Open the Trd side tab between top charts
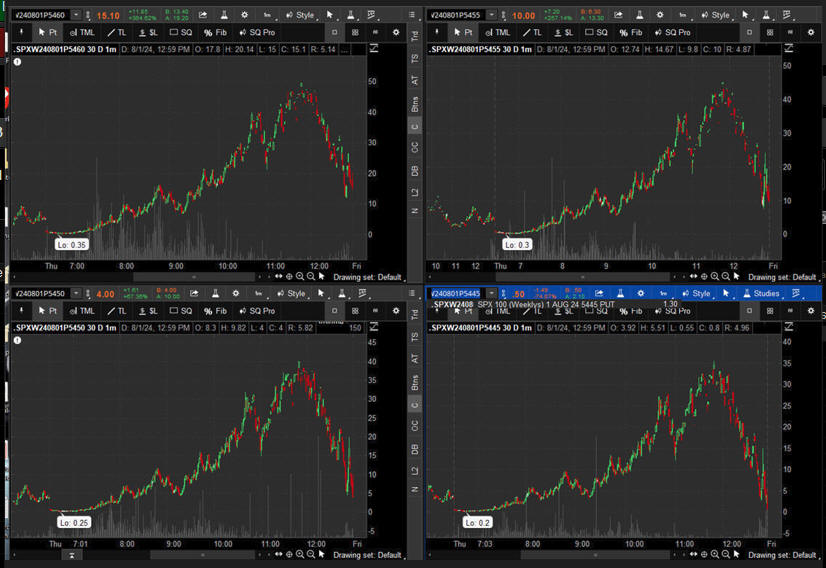Image resolution: width=826 pixels, height=568 pixels. [x=415, y=33]
